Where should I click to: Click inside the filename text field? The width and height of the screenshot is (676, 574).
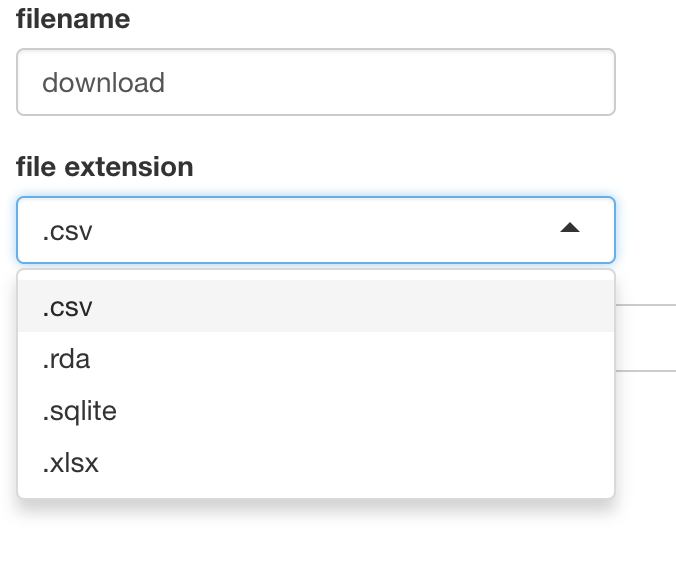[316, 82]
